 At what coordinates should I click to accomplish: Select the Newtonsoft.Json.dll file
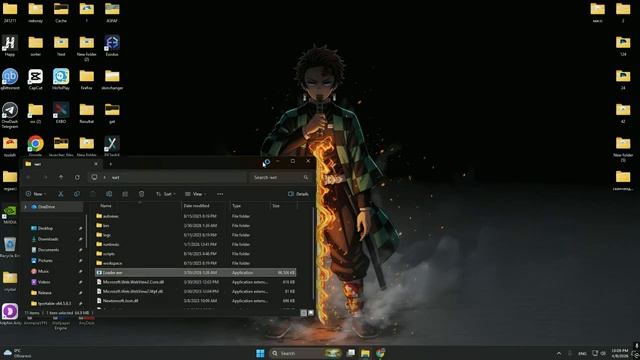tap(196, 301)
